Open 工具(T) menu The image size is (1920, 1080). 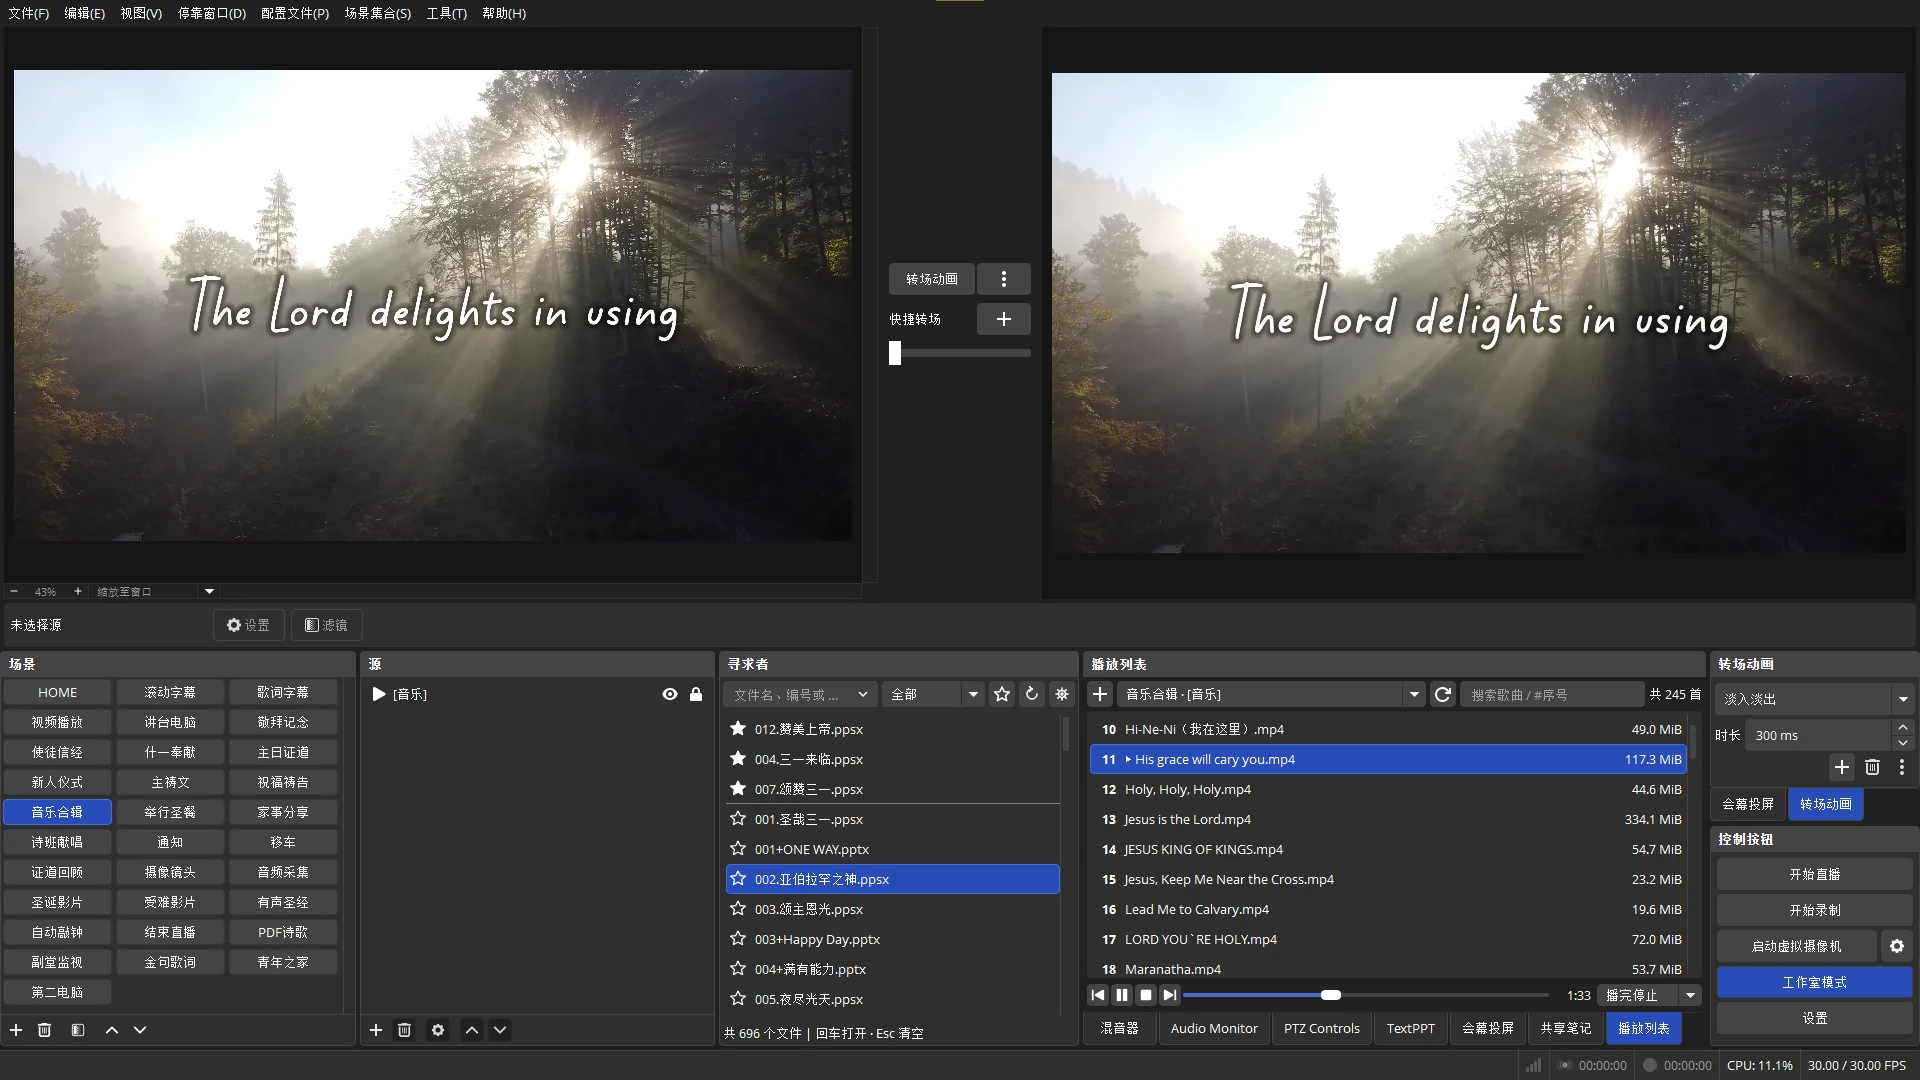coord(446,13)
